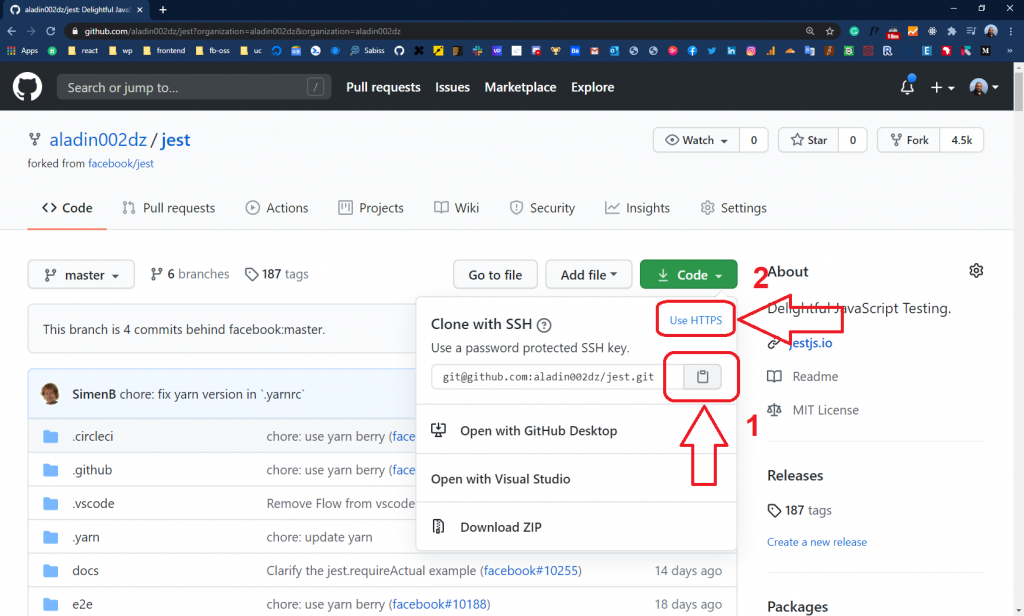Click the Download ZIP archive icon

tap(438, 526)
